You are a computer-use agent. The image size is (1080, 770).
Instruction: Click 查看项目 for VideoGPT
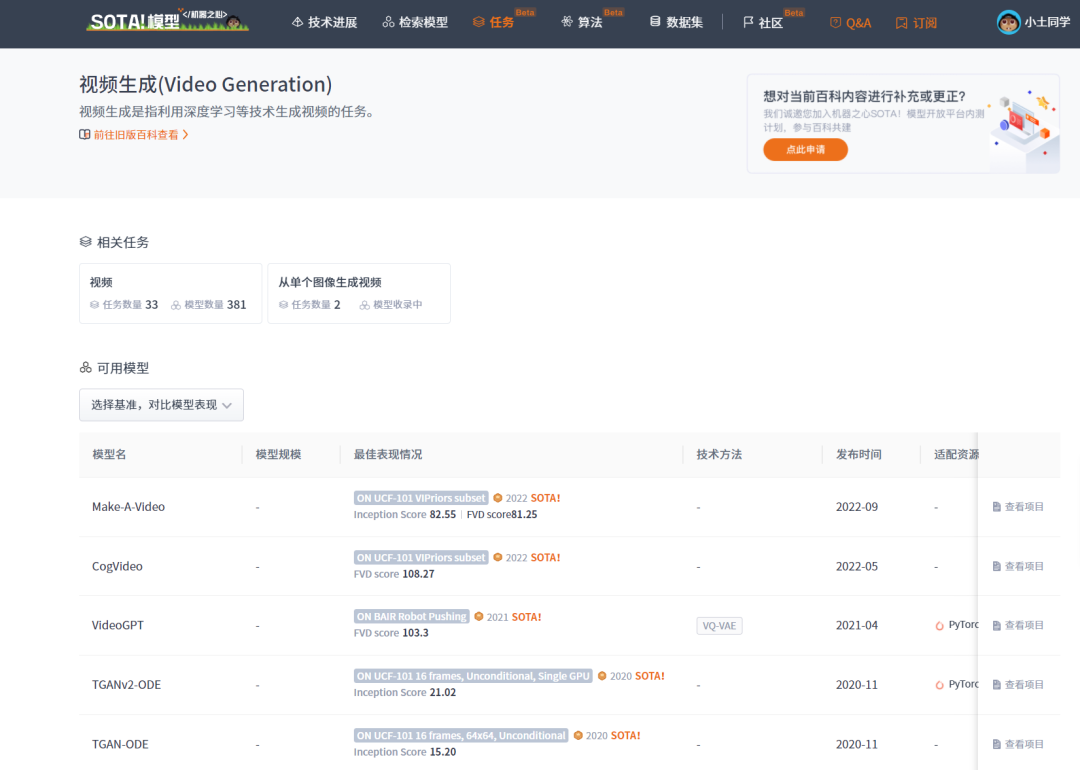[1017, 625]
